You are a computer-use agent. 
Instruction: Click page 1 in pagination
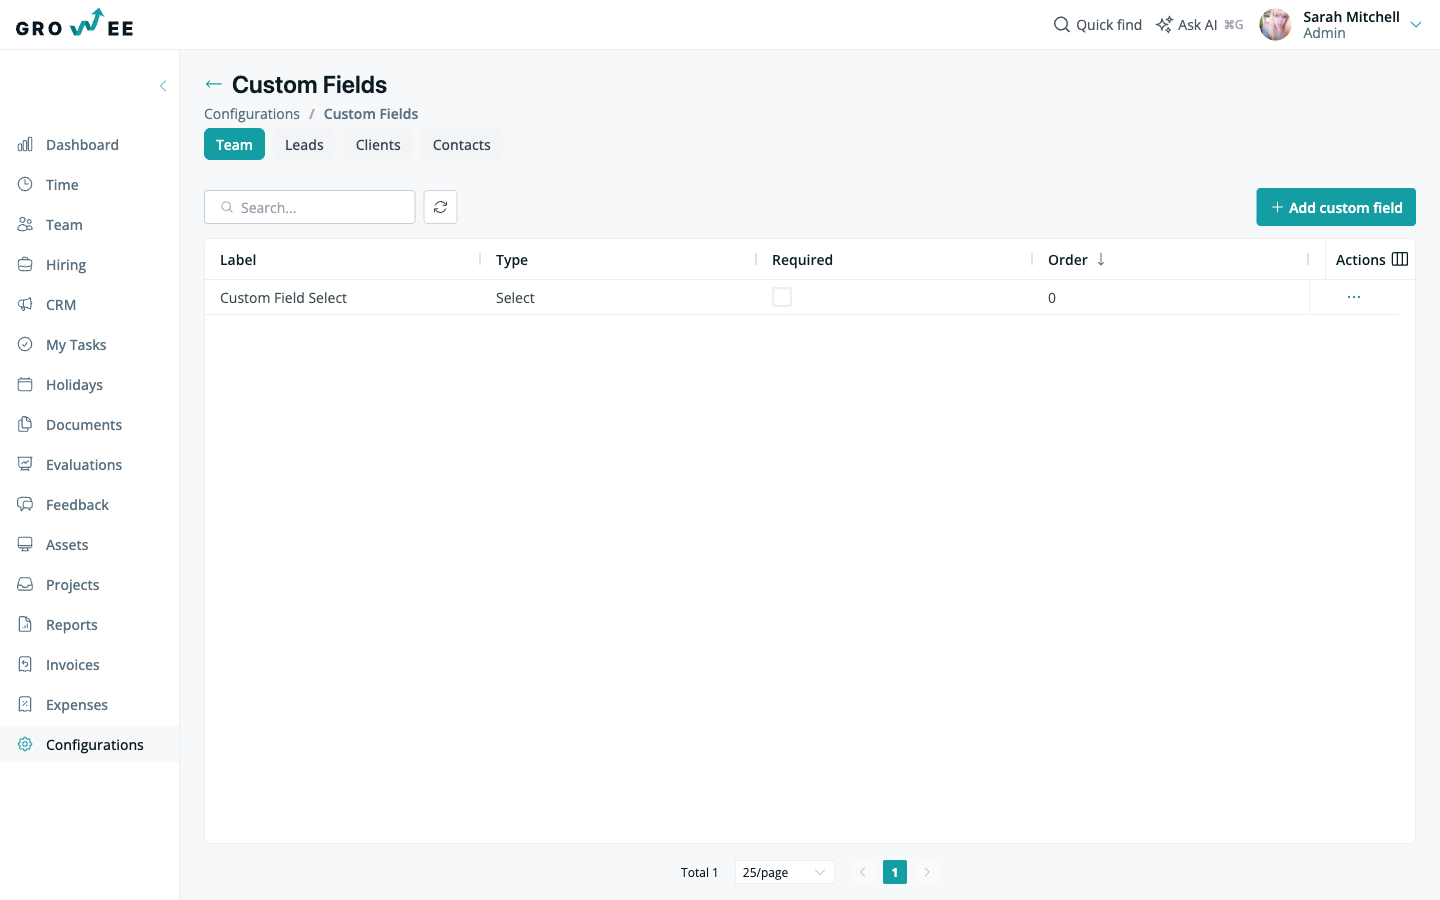click(x=895, y=872)
